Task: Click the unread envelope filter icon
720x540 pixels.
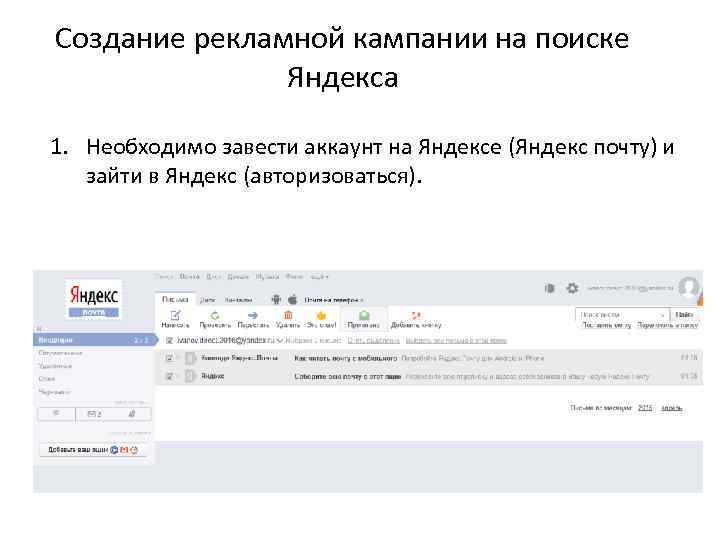Action: pos(94,414)
